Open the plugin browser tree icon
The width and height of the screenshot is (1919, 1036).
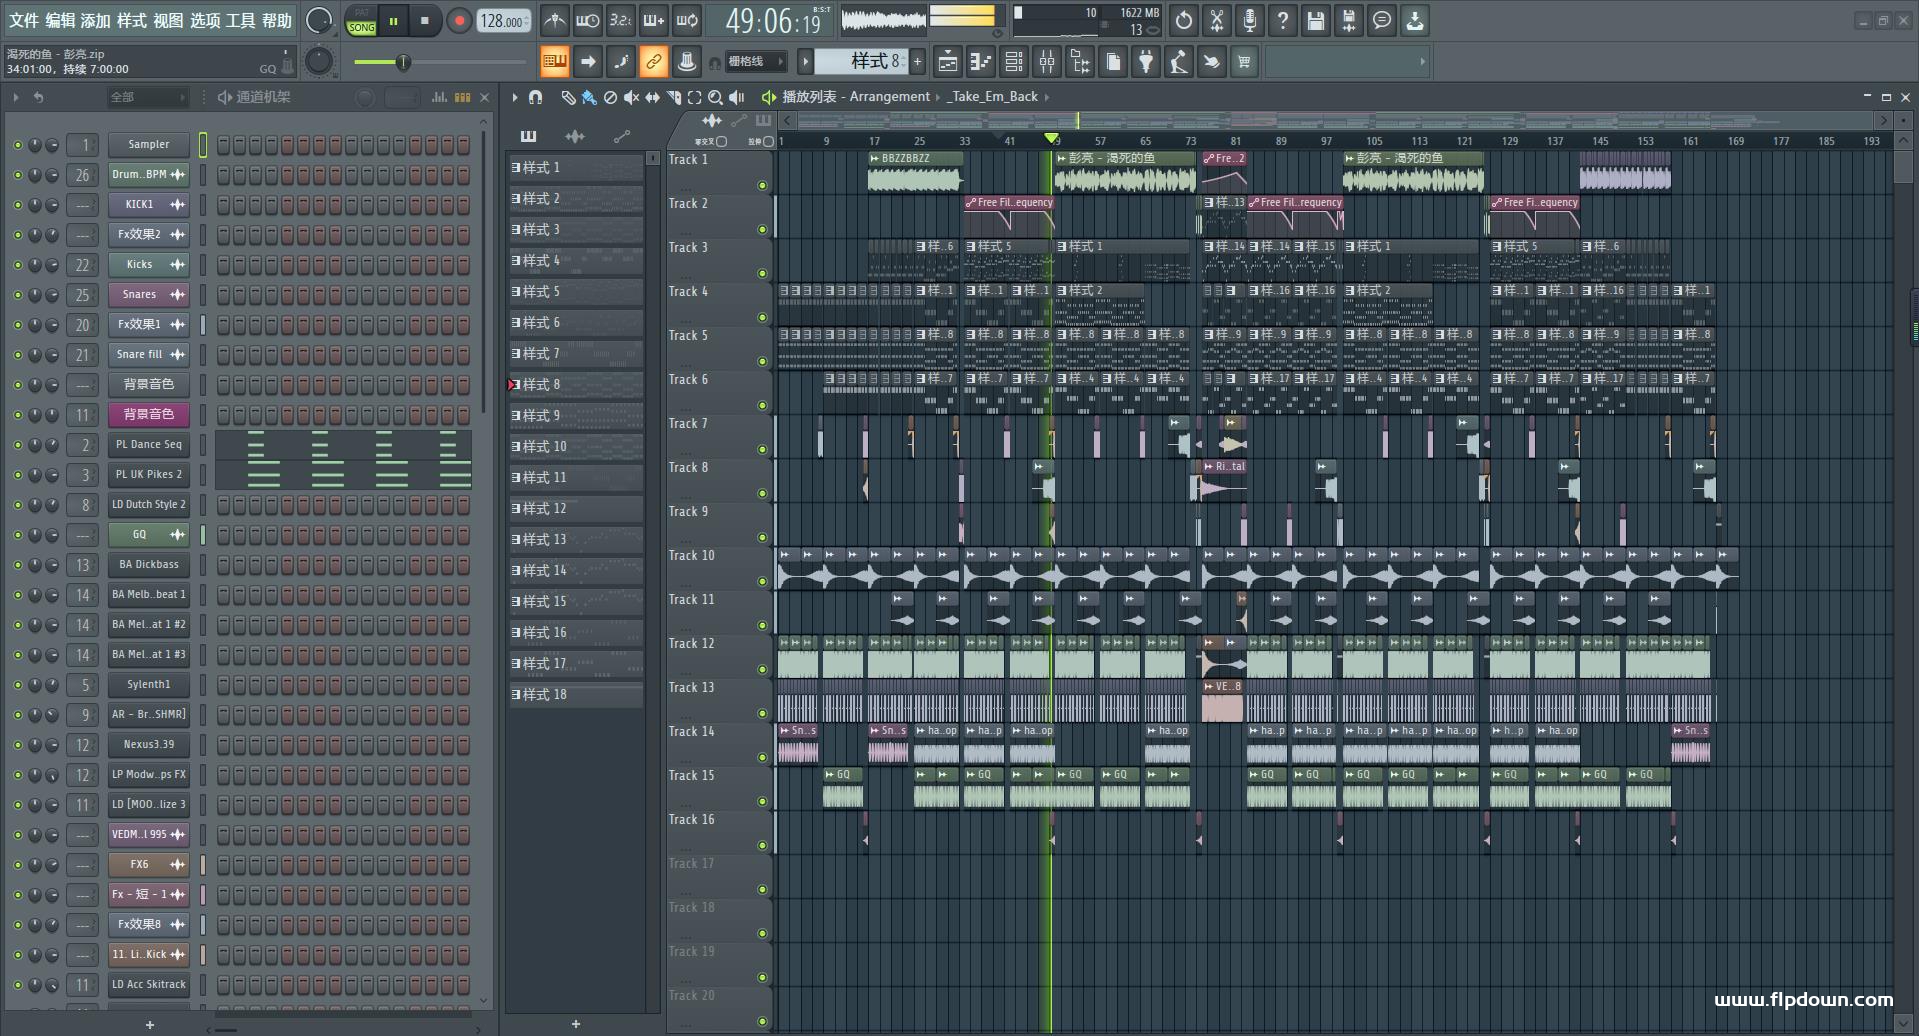point(1079,62)
